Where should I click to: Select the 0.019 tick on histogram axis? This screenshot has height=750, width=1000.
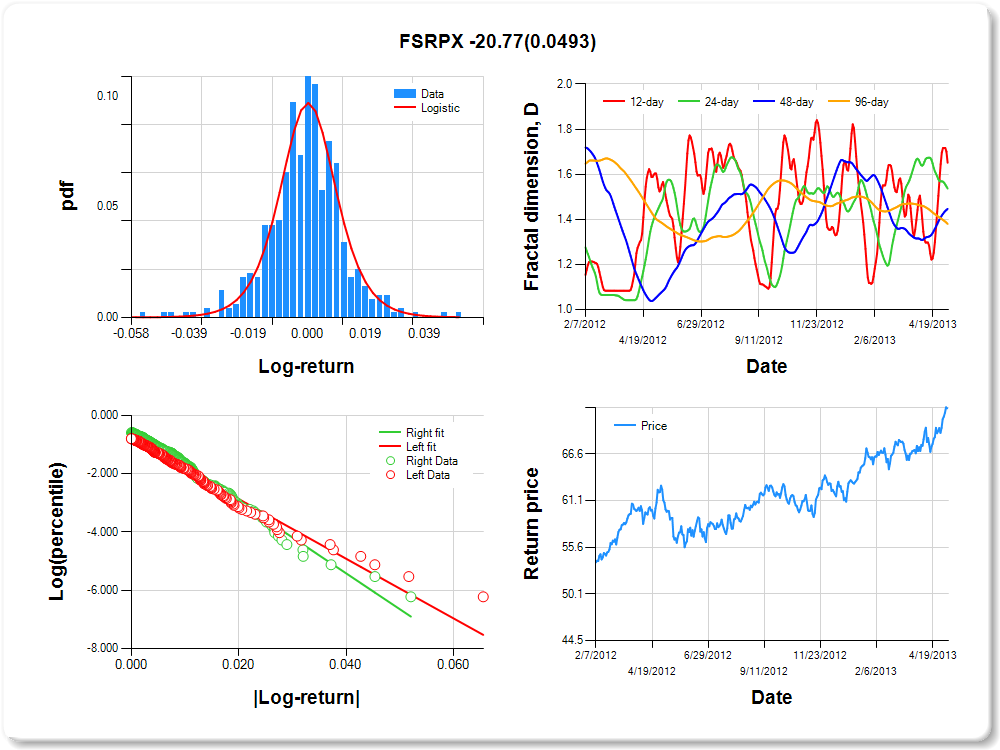[x=365, y=334]
